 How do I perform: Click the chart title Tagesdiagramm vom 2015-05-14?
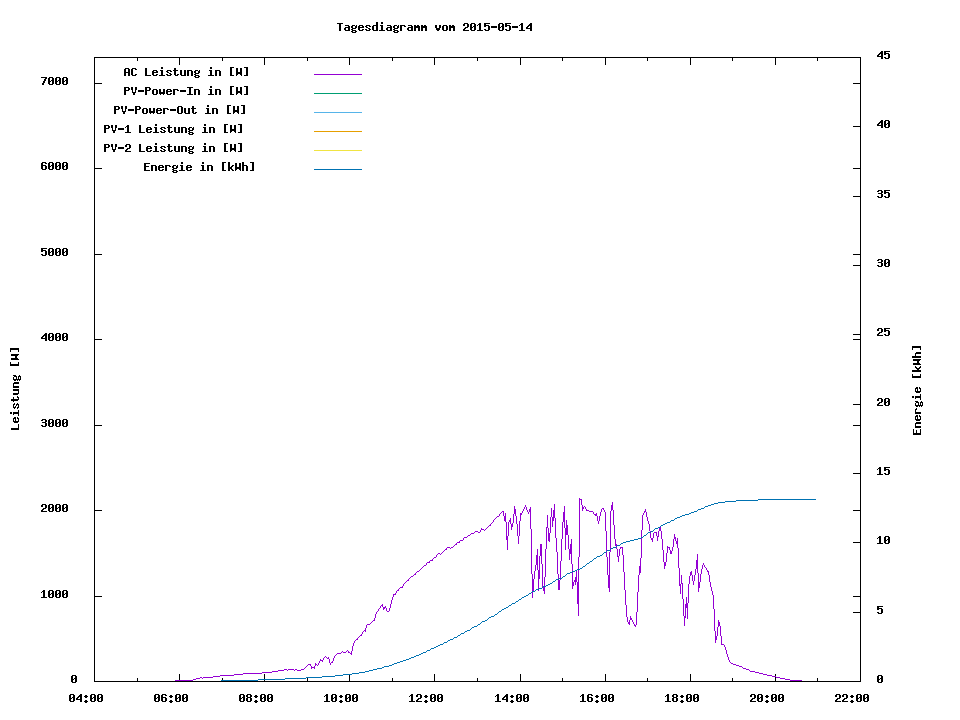tap(434, 27)
